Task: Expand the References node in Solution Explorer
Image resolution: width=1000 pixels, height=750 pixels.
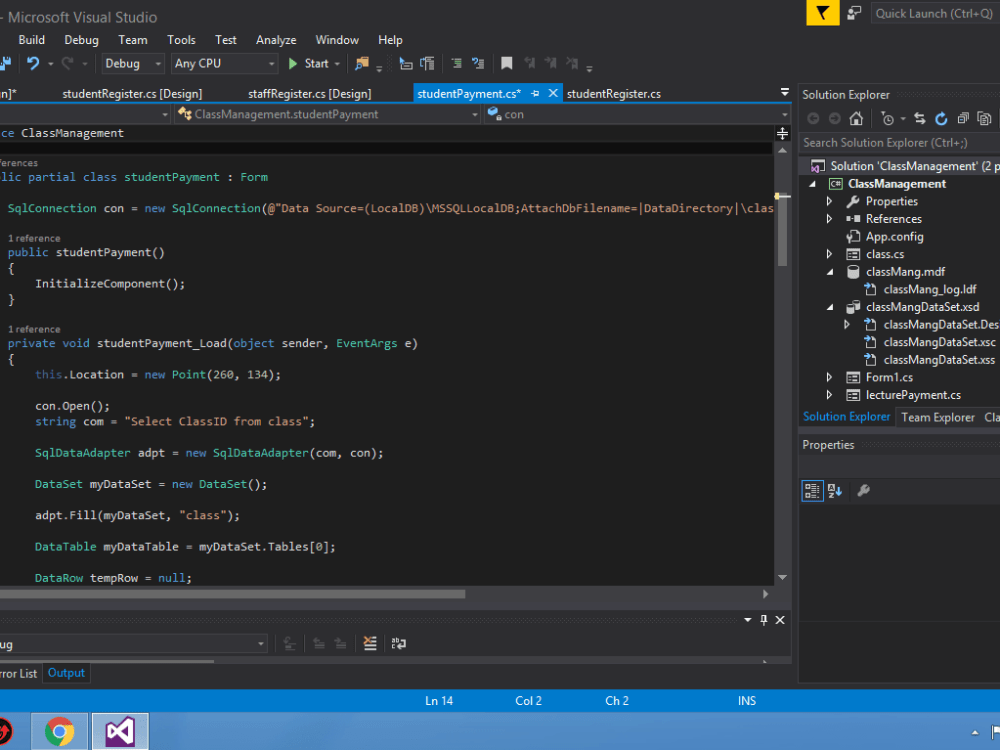Action: (x=829, y=219)
